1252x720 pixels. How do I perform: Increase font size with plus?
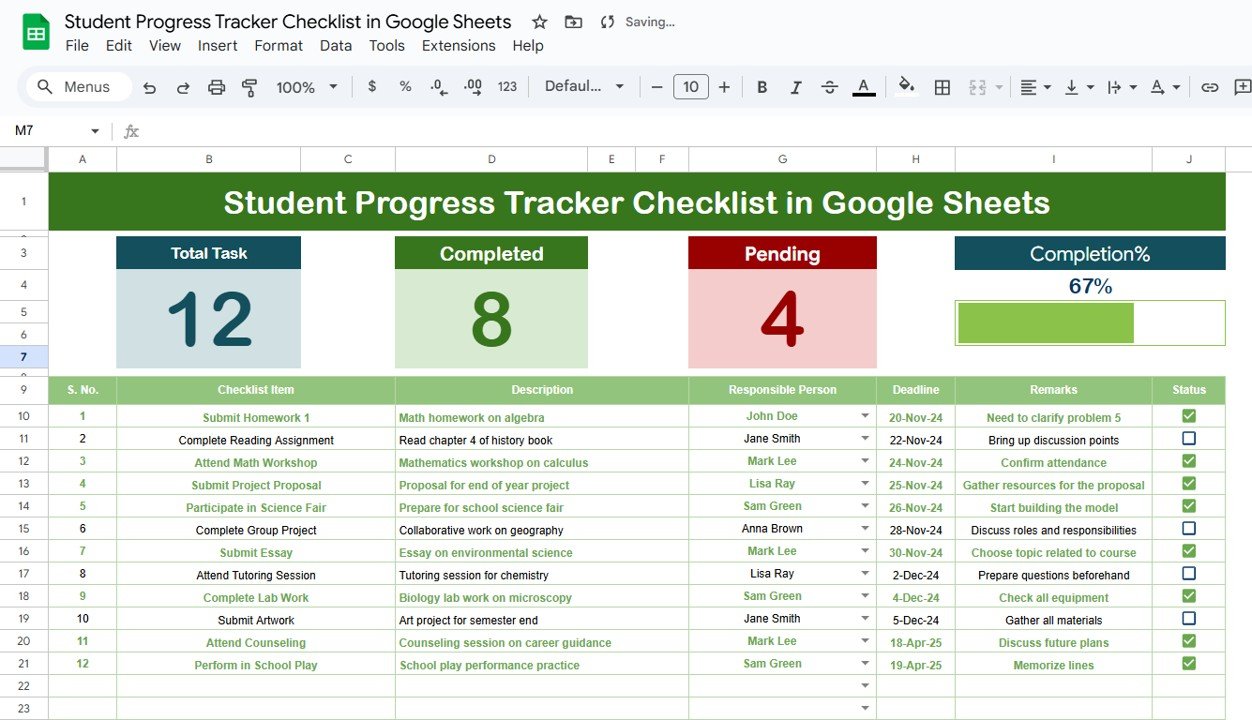click(724, 87)
